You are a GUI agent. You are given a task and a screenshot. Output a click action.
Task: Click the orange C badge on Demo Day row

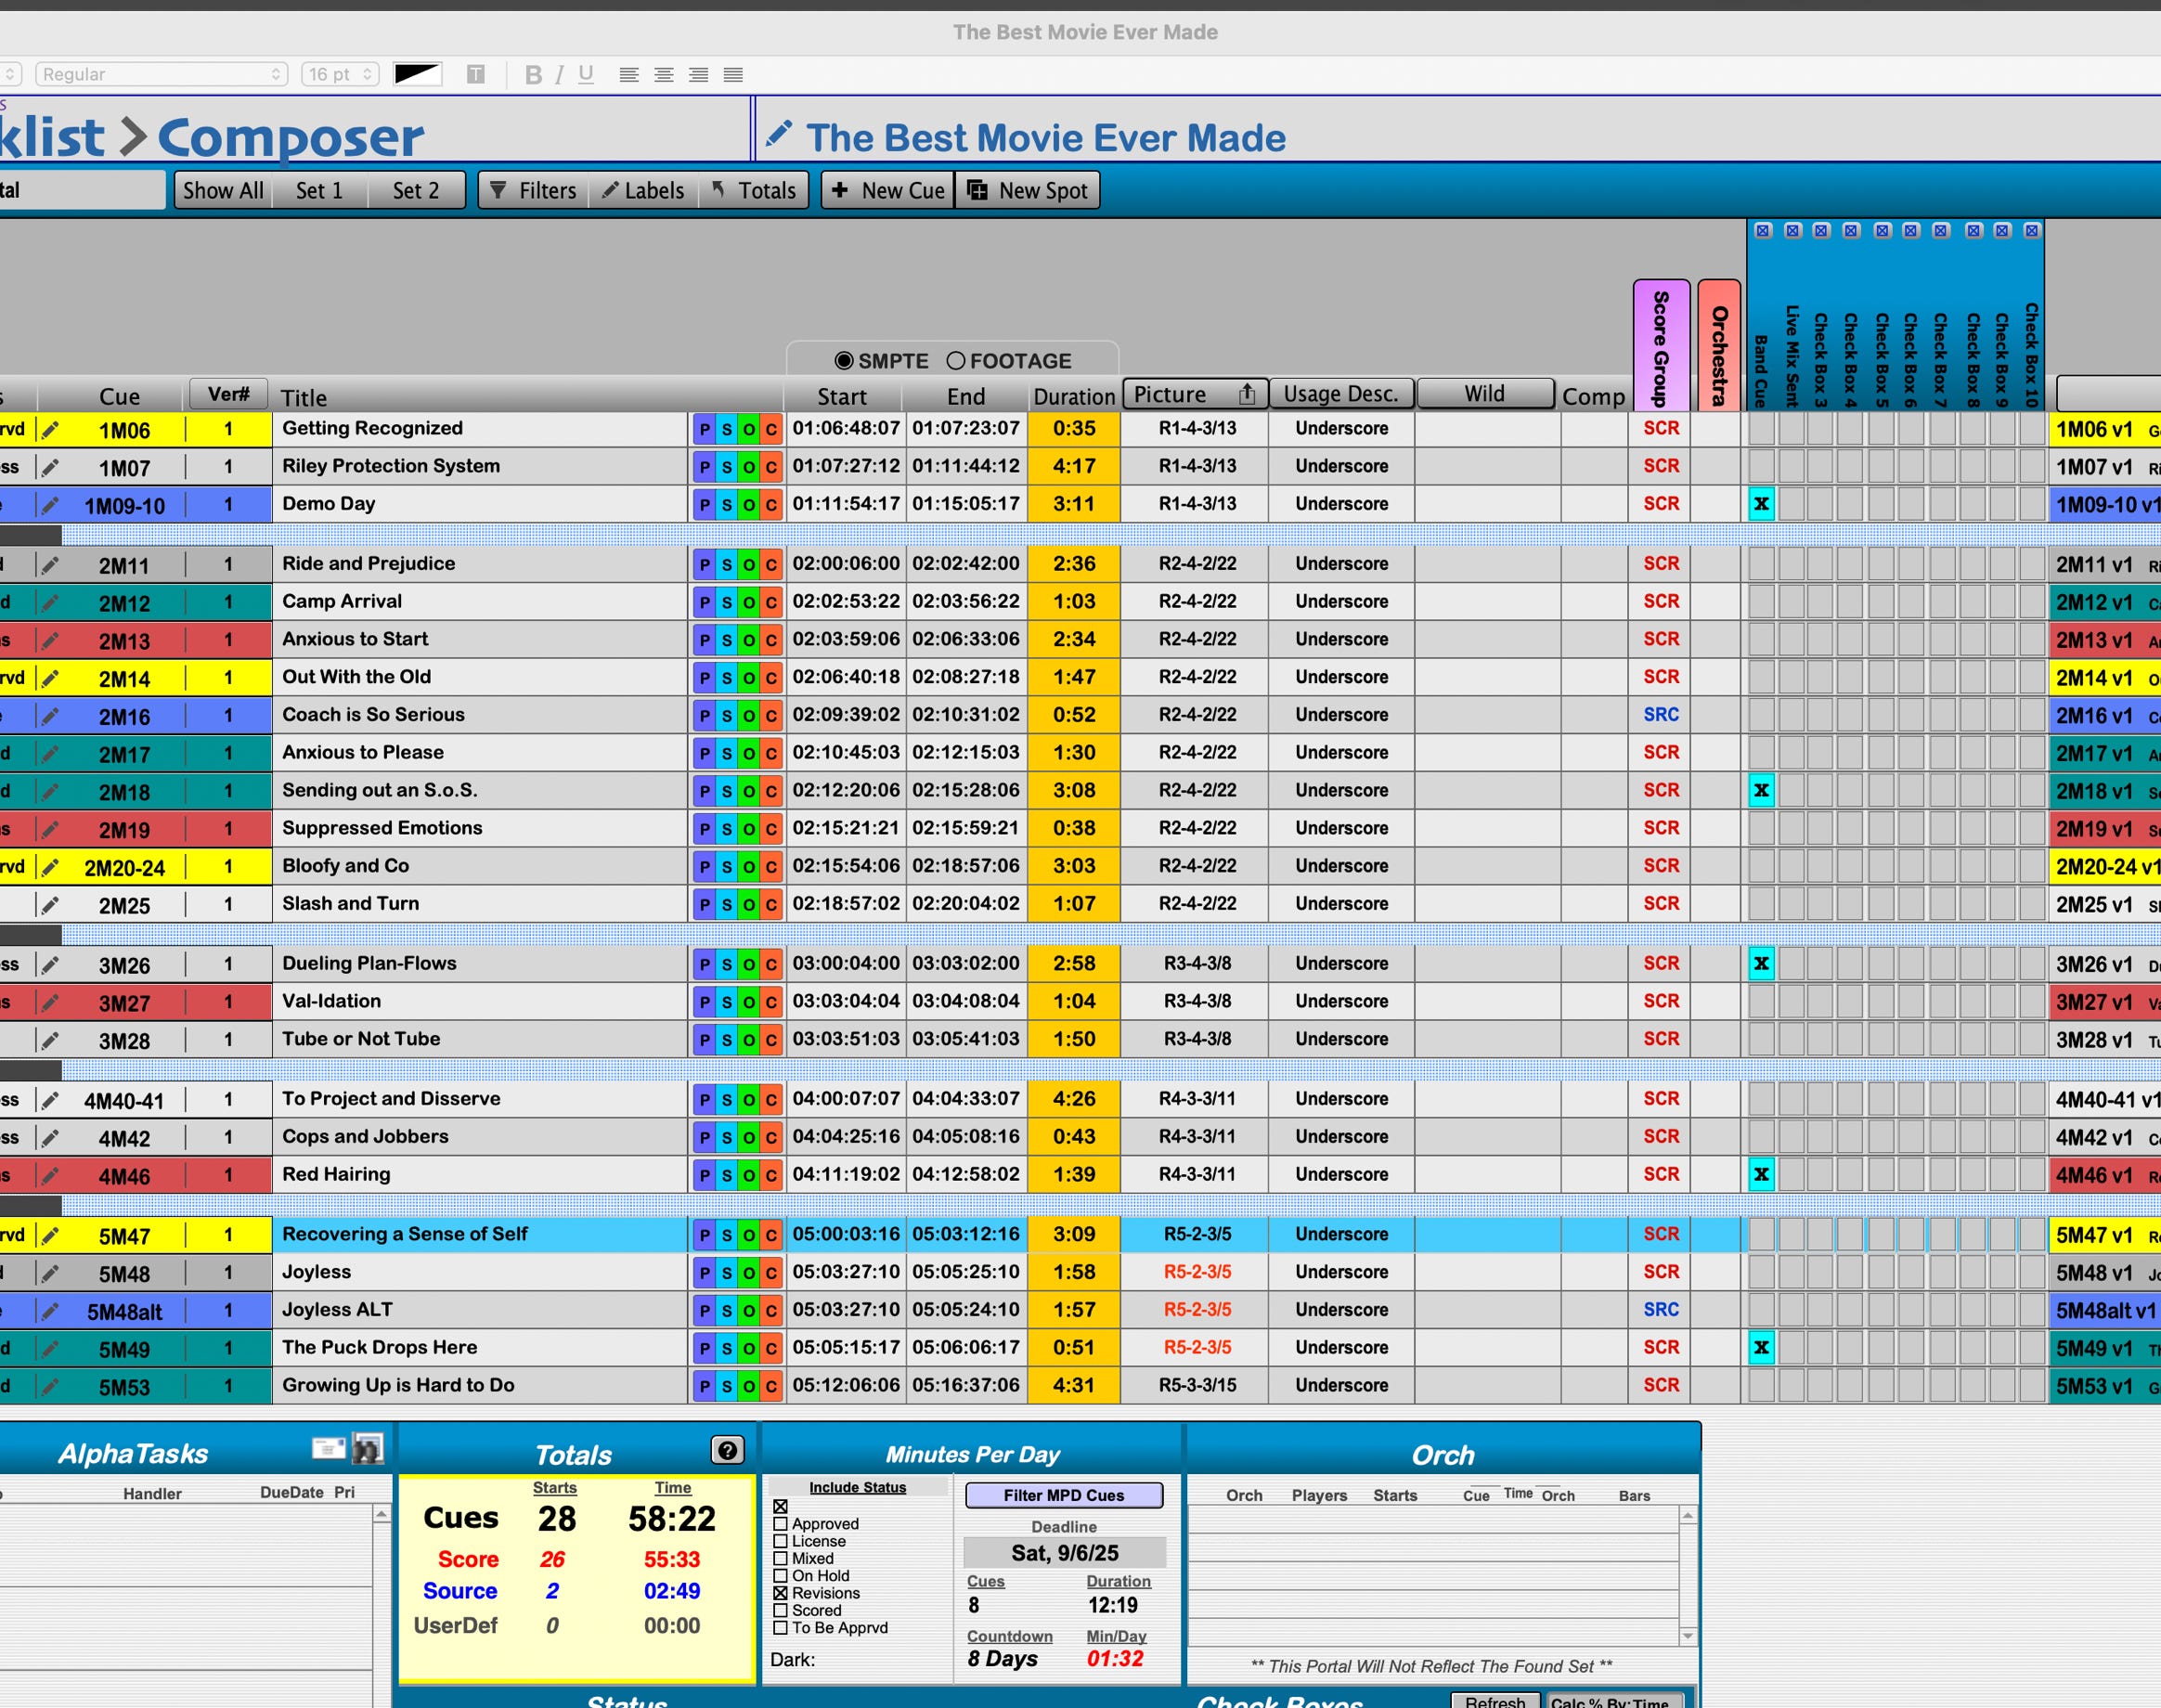point(771,505)
